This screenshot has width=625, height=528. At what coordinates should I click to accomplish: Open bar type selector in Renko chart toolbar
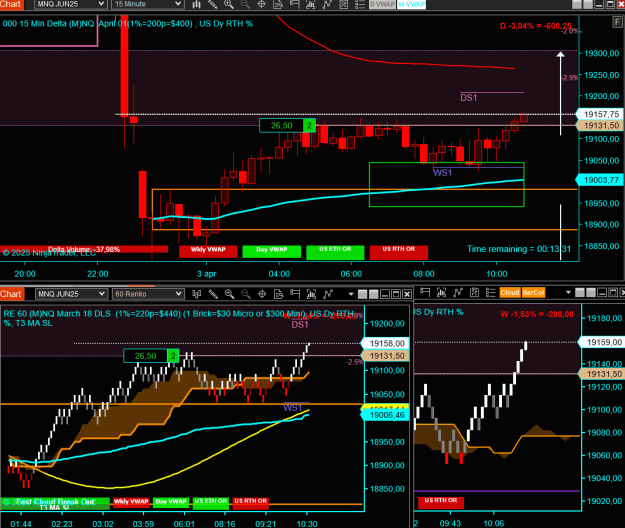click(196, 294)
